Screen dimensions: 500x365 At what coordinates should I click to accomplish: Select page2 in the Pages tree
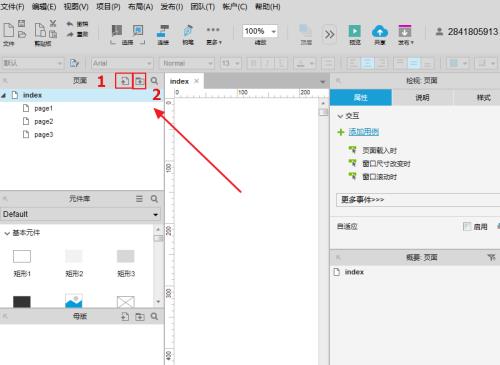point(44,121)
